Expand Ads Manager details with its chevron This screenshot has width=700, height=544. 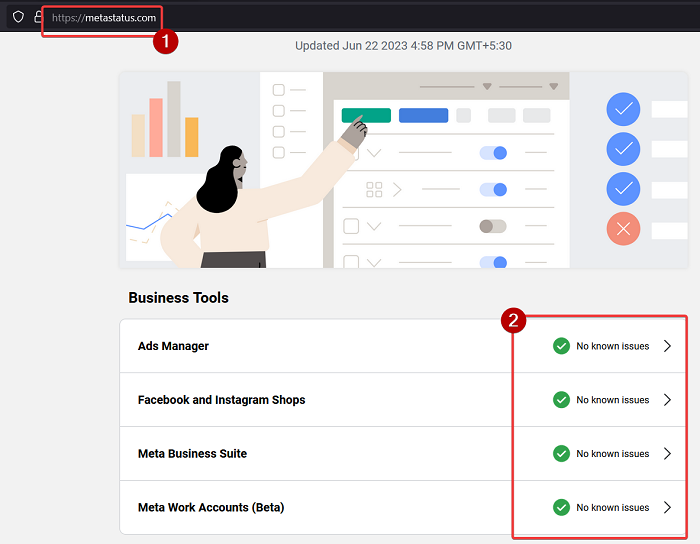667,346
